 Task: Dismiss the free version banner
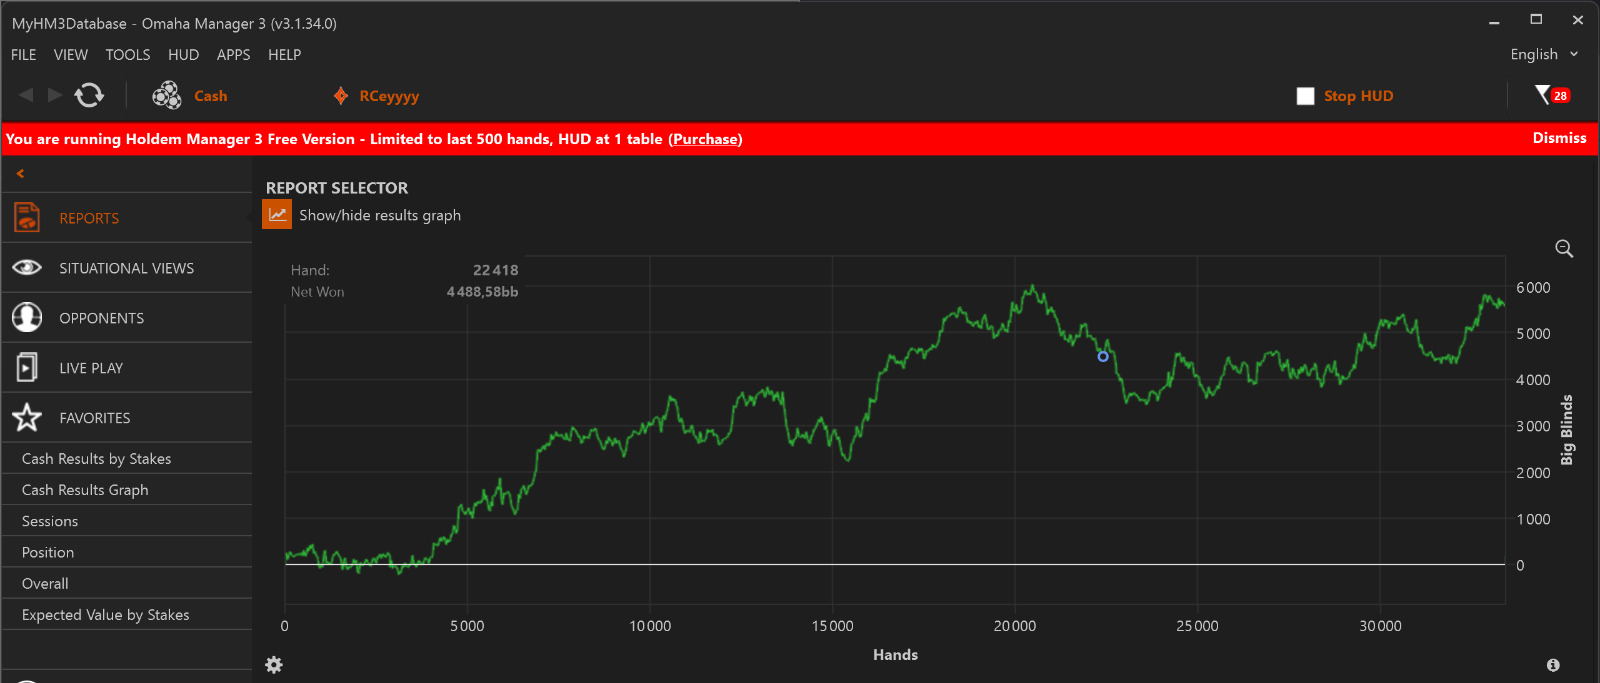pos(1559,138)
